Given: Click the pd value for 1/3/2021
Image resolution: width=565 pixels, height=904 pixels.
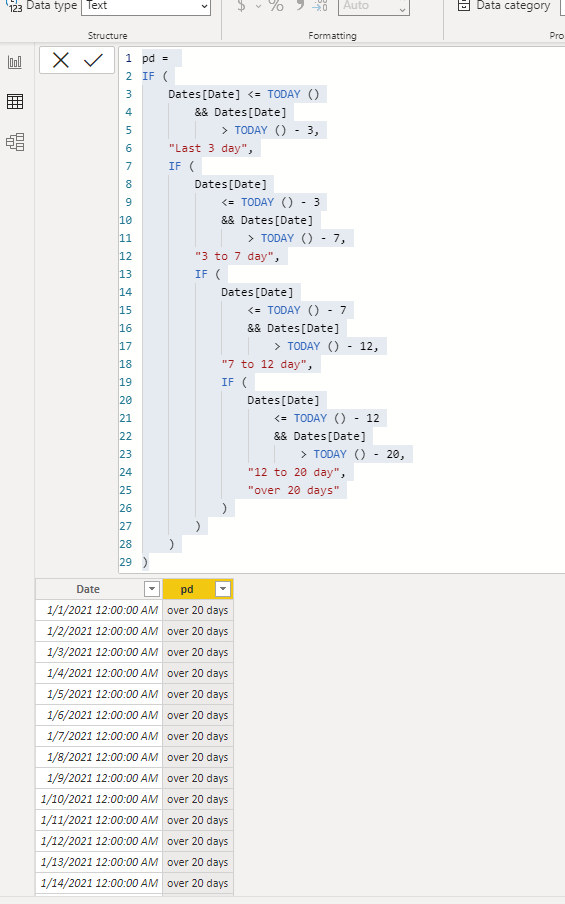Looking at the screenshot, I should pyautogui.click(x=198, y=652).
